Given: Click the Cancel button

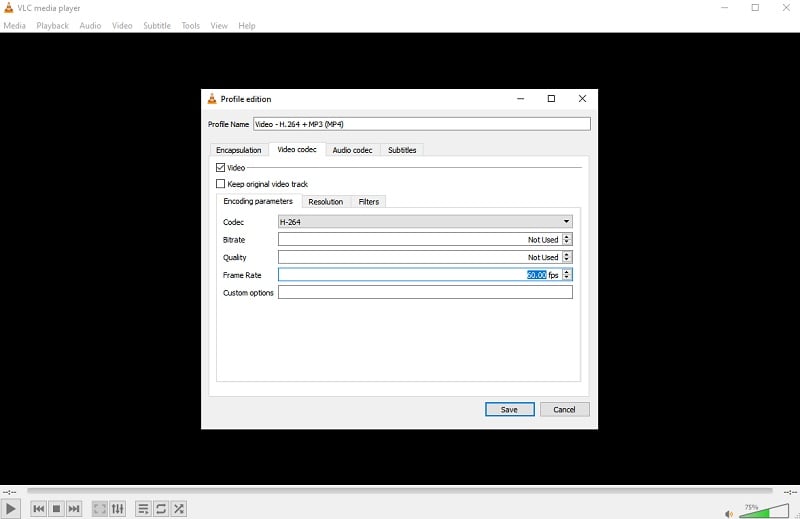Looking at the screenshot, I should [x=564, y=409].
